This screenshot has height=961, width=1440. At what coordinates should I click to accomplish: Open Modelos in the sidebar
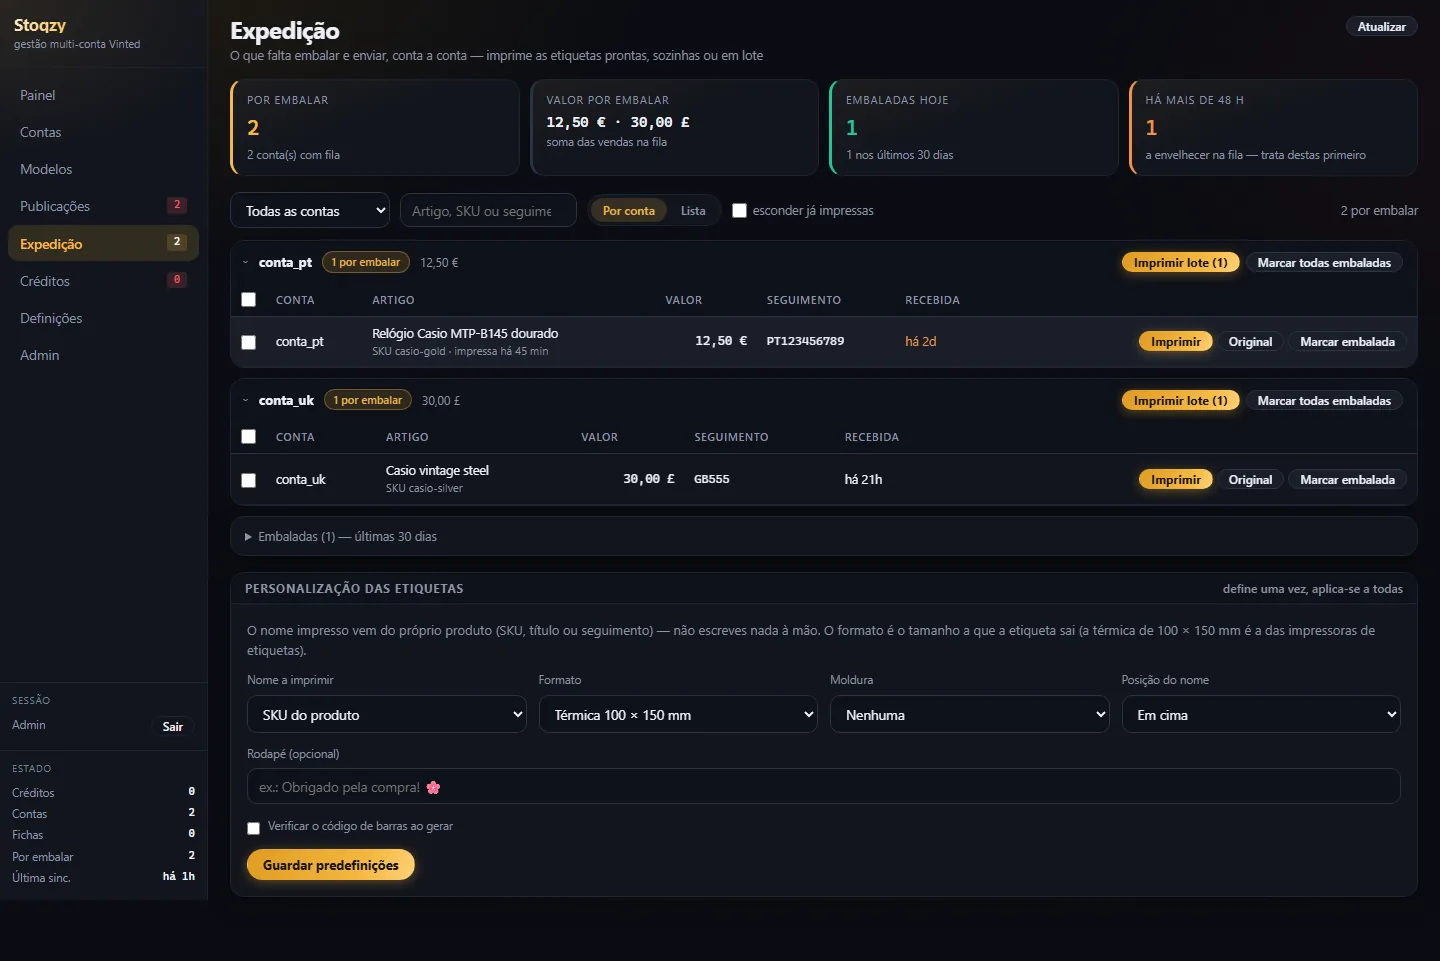[103, 169]
